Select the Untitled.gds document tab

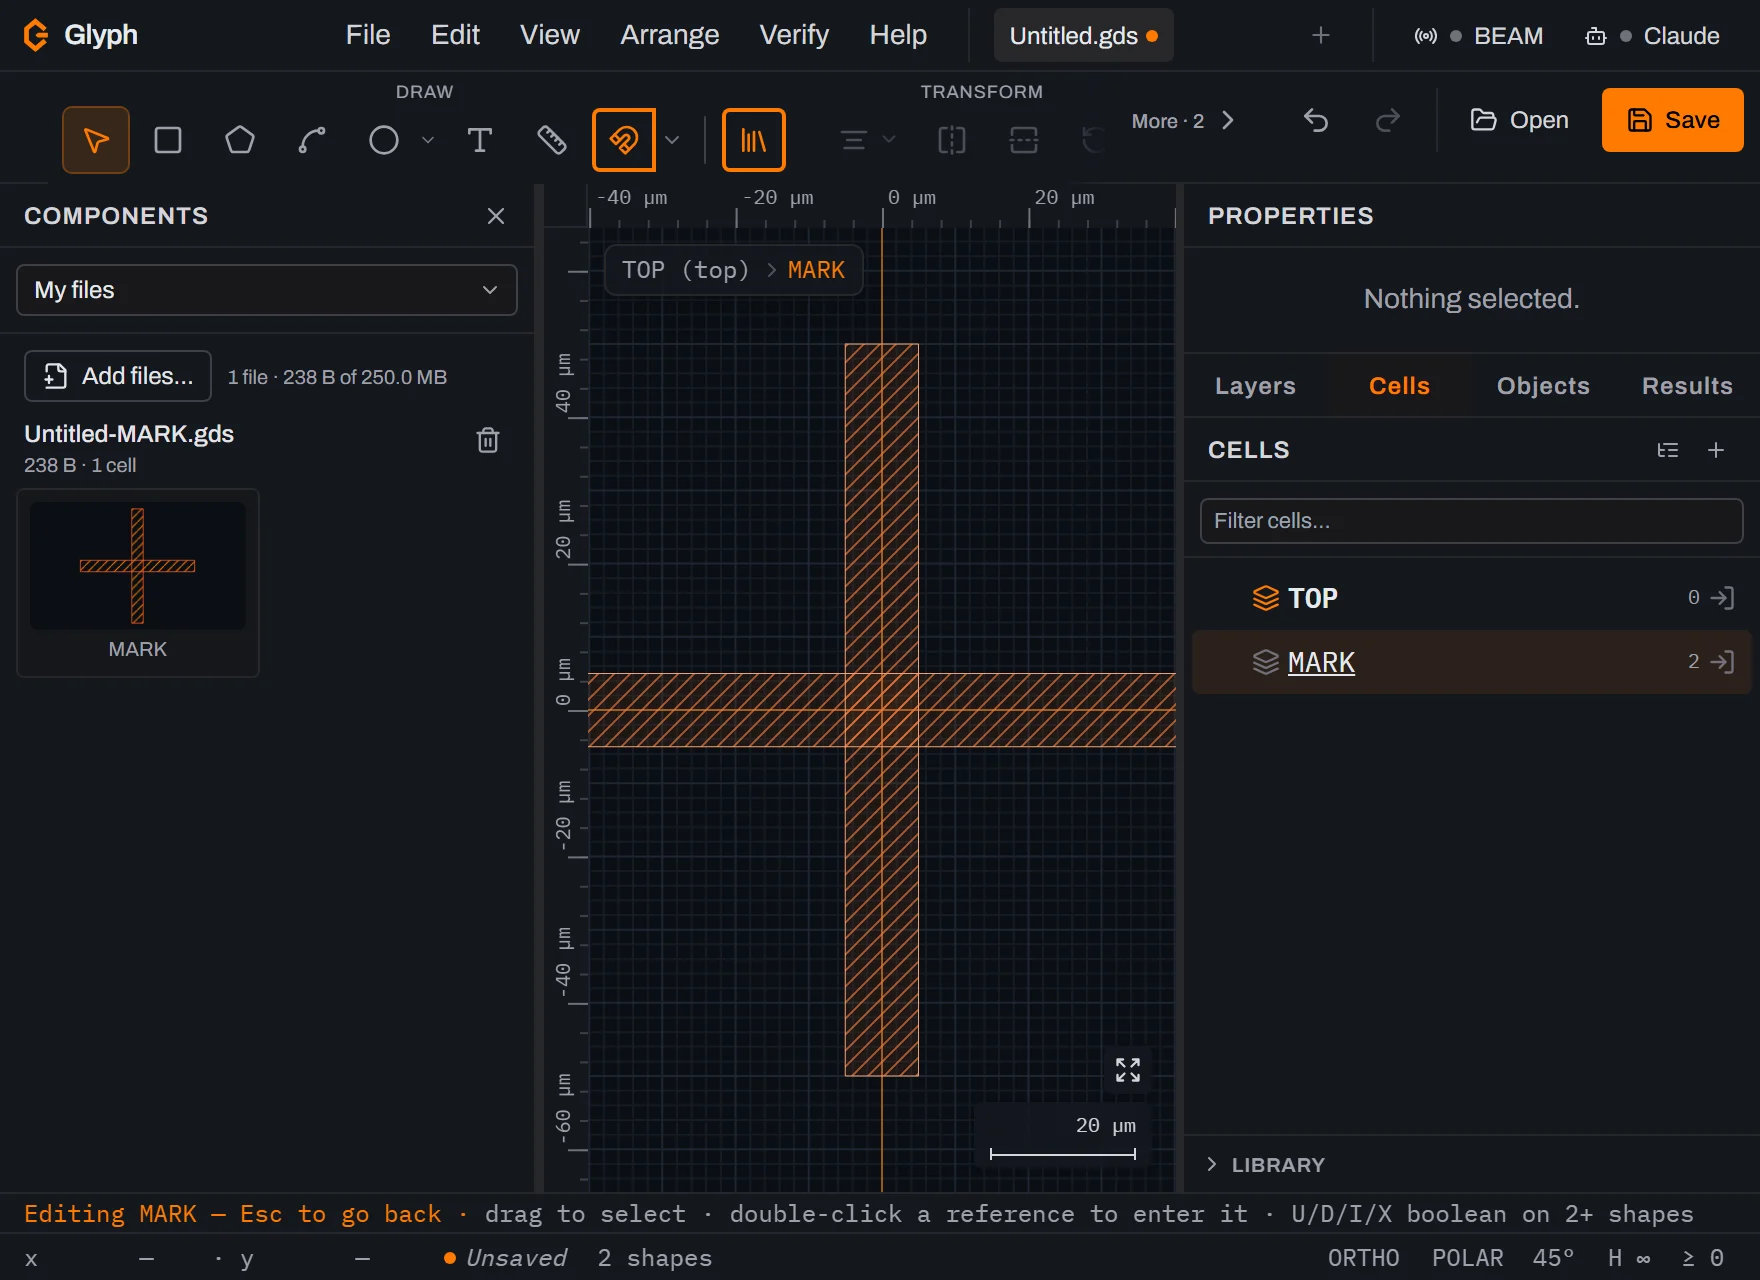(1084, 36)
